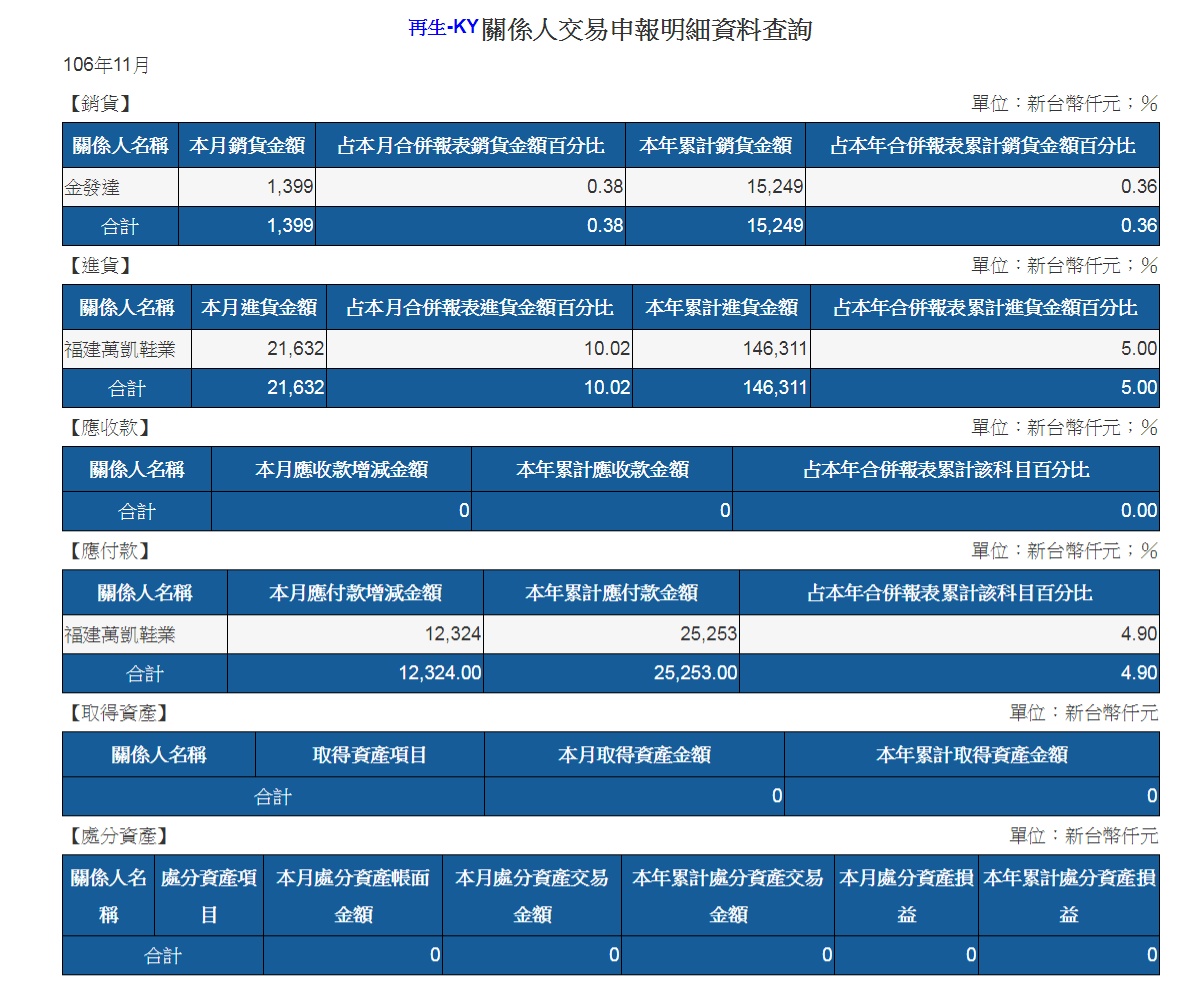This screenshot has height=994, width=1183.
Task: Click the 取得資產項目 column header
Action: click(370, 756)
